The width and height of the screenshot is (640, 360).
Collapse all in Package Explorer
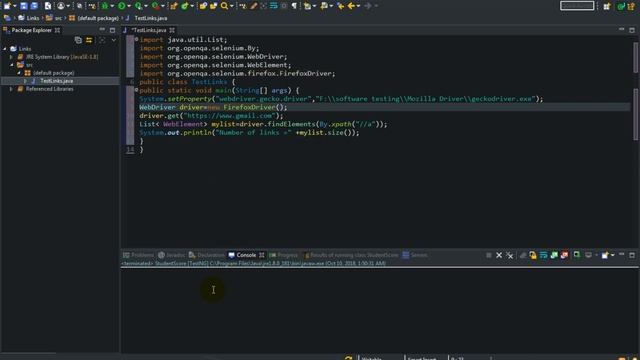78,40
